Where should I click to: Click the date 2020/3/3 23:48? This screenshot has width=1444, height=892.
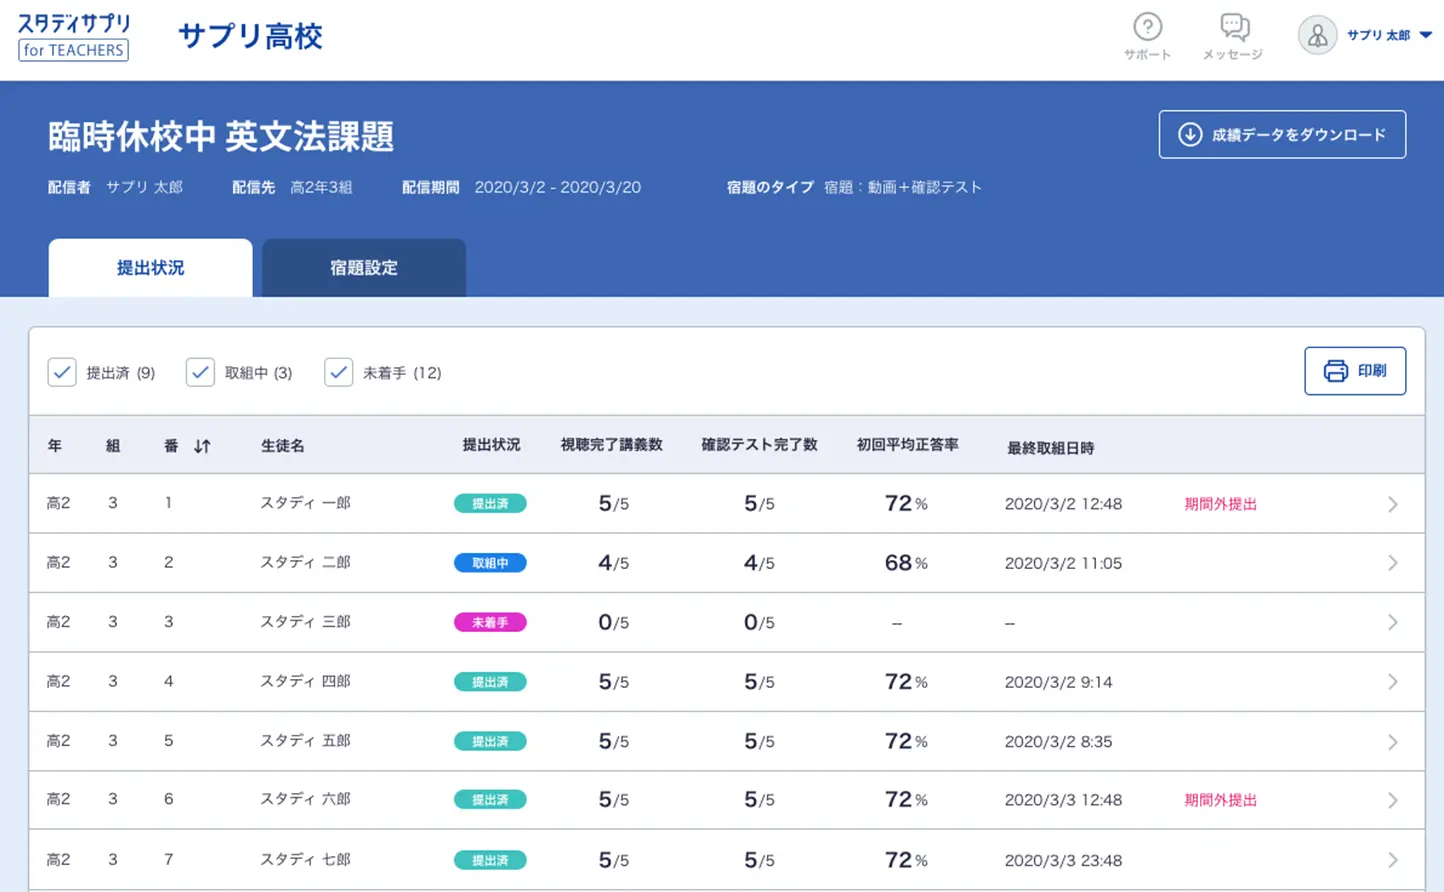tap(1063, 860)
